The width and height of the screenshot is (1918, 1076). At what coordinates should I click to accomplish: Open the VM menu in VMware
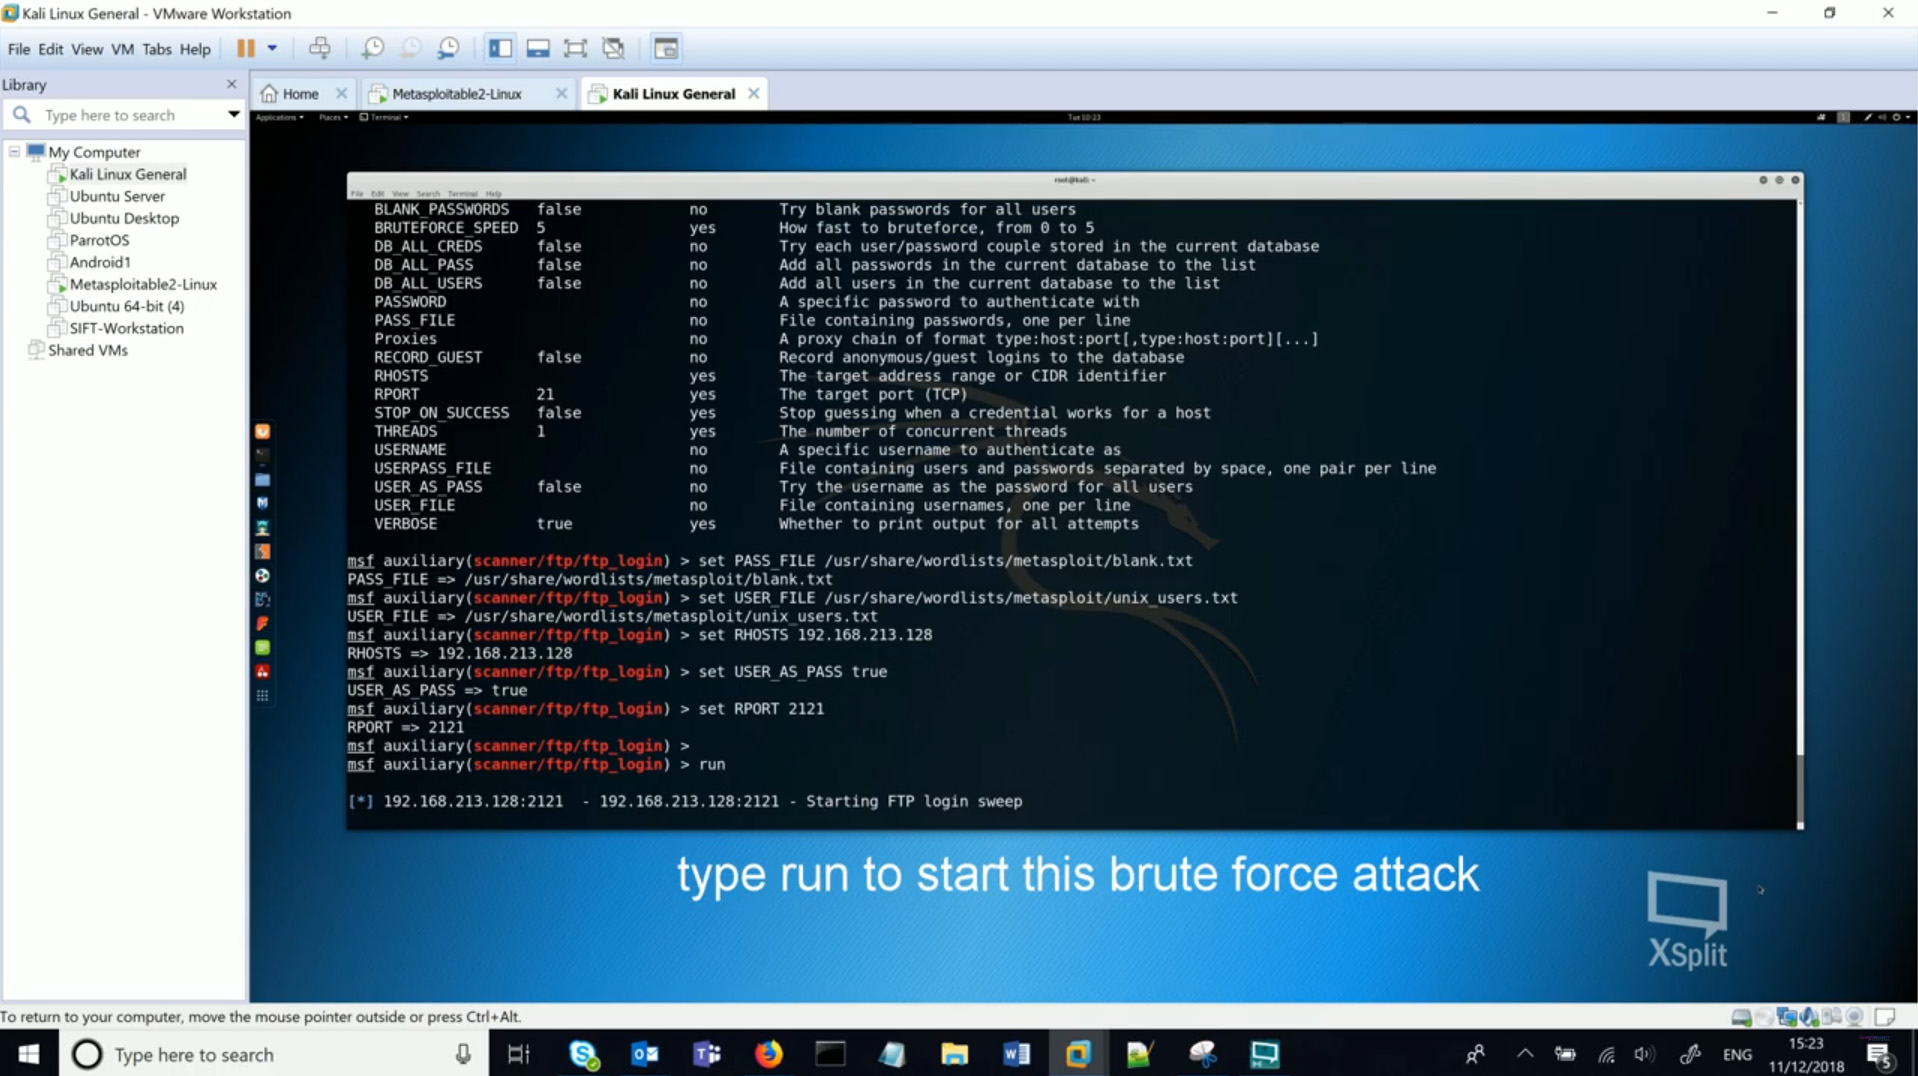(122, 48)
